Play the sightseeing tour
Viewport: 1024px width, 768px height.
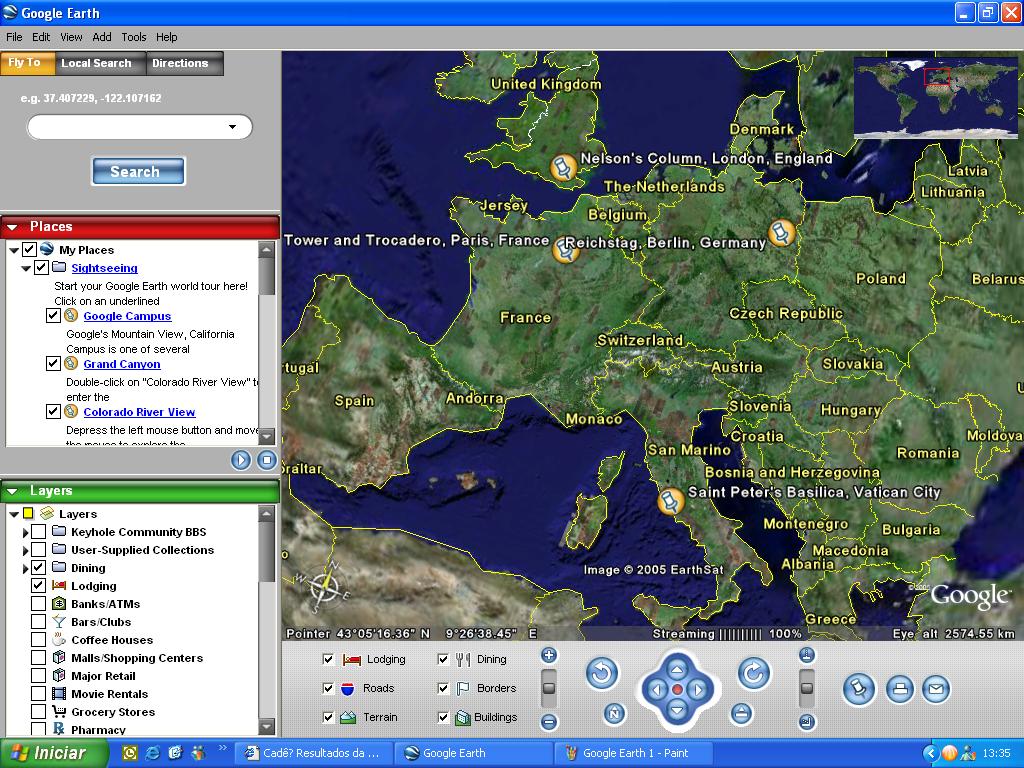click(240, 460)
